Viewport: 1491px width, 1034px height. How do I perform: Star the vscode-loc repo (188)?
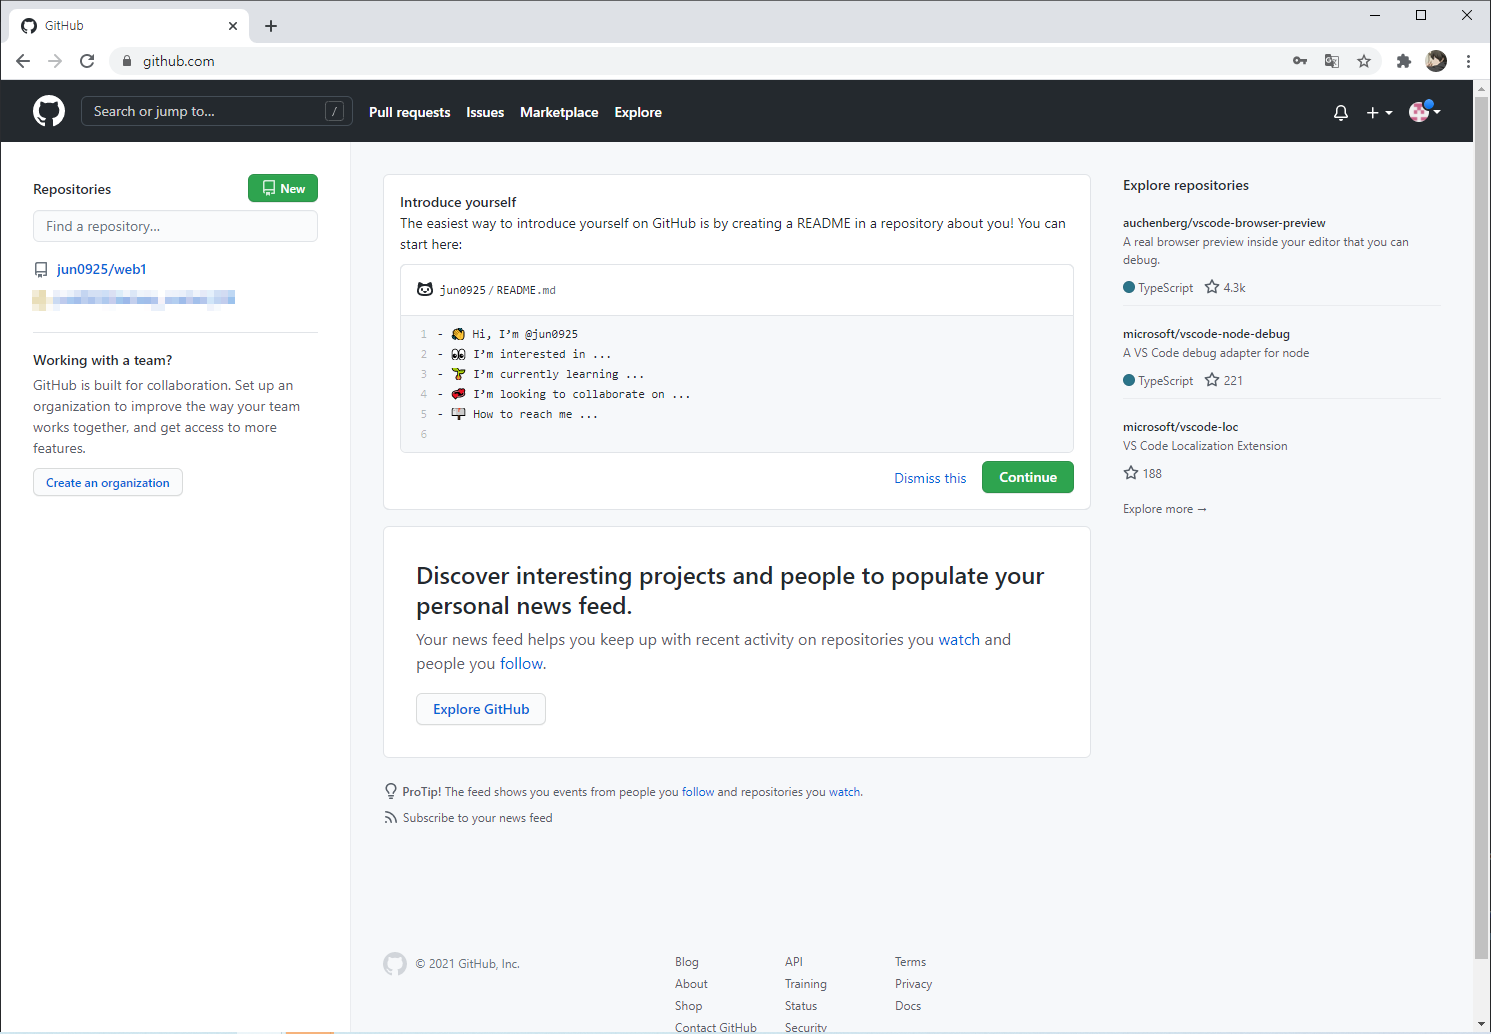coord(1131,473)
